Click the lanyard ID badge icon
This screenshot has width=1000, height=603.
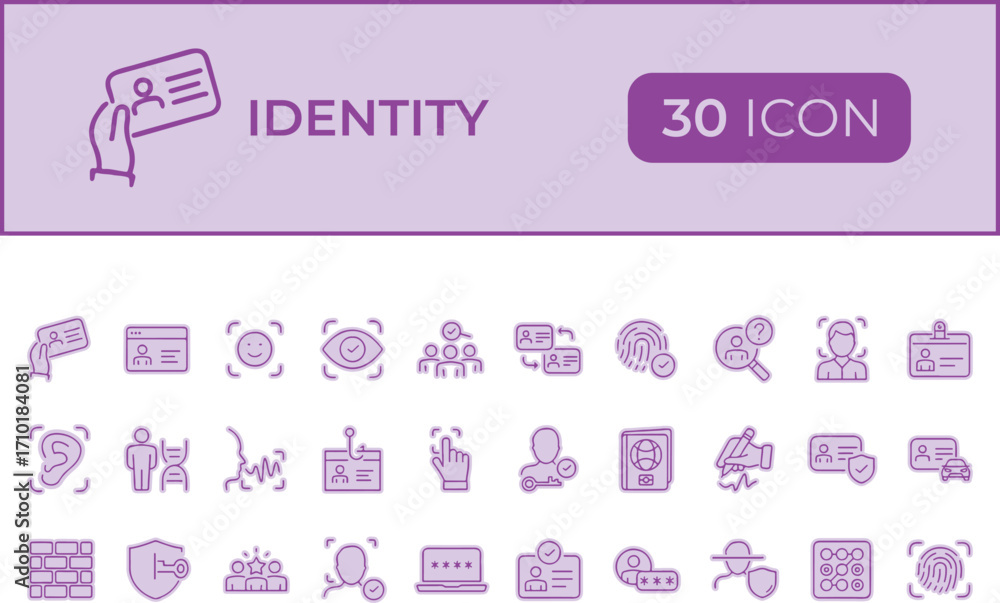click(x=939, y=349)
